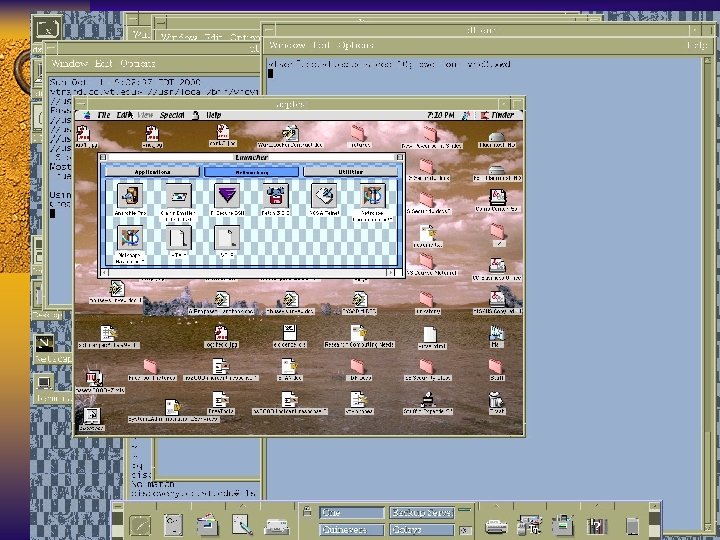Open the Help menu in the front terminal
The height and width of the screenshot is (540, 720).
point(697,45)
